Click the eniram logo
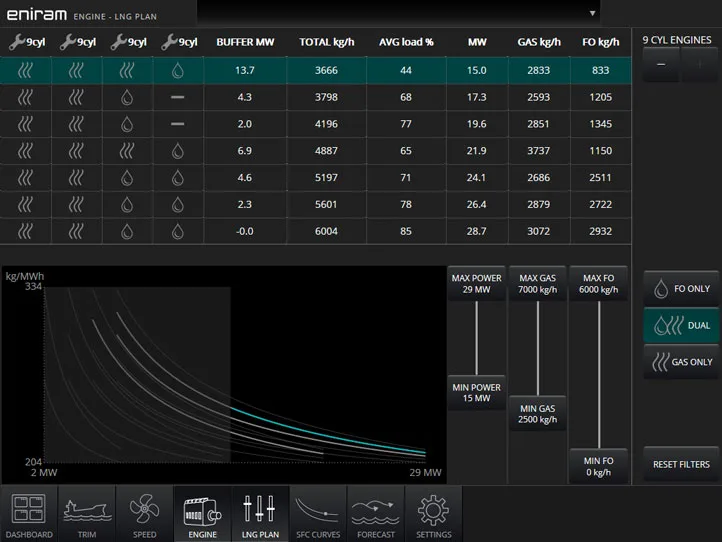 [x=37, y=15]
